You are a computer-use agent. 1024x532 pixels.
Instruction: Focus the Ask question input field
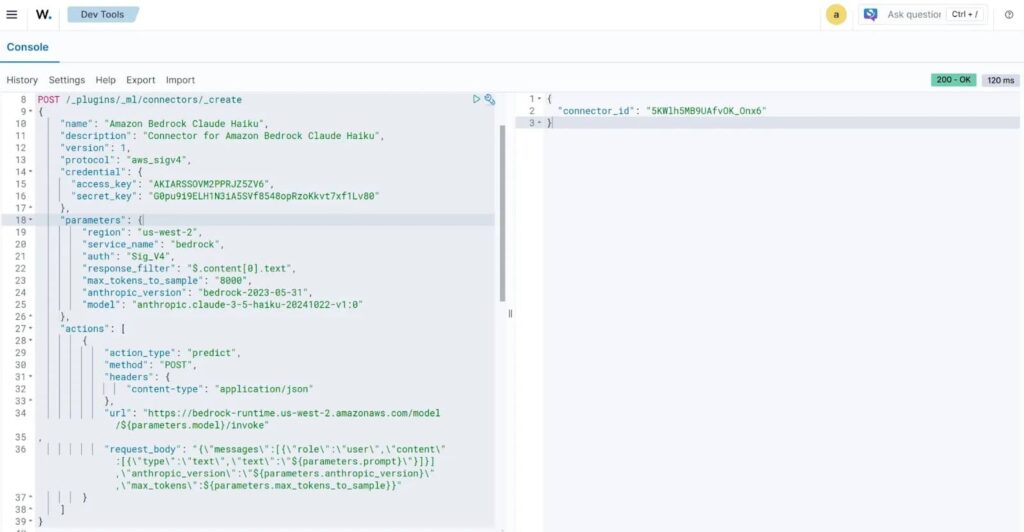coord(915,14)
